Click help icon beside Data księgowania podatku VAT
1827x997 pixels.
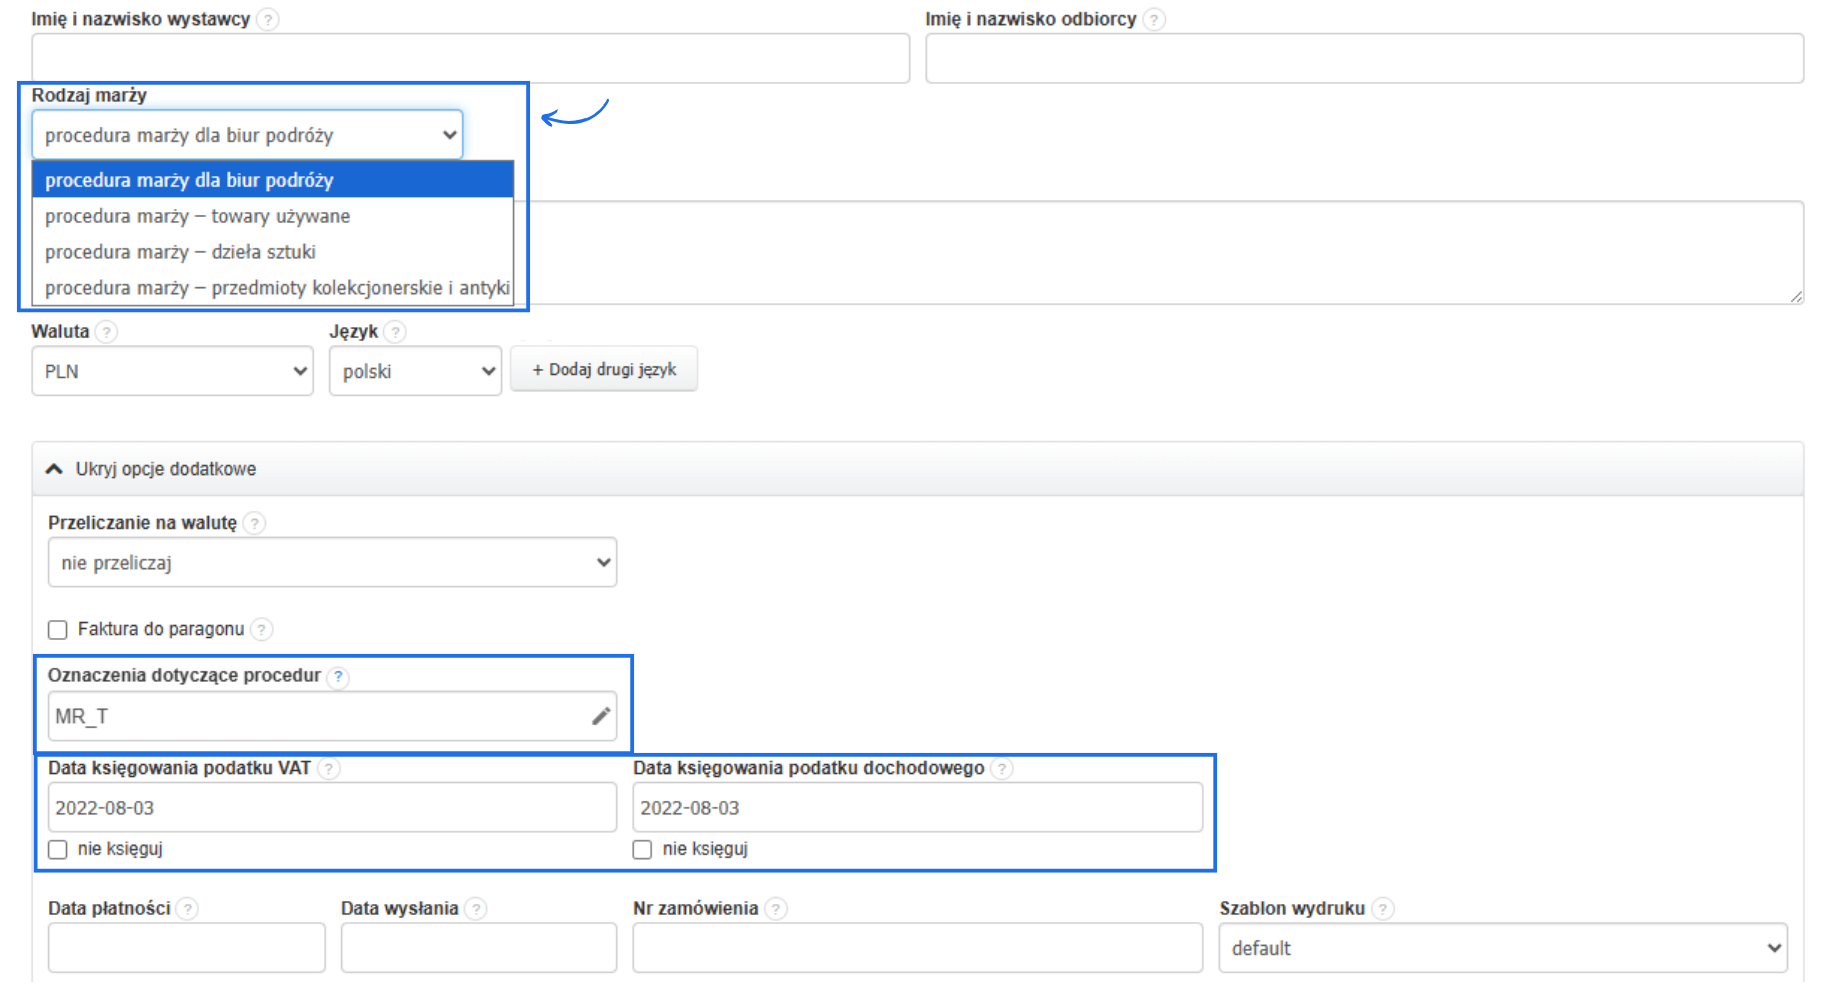tap(329, 768)
